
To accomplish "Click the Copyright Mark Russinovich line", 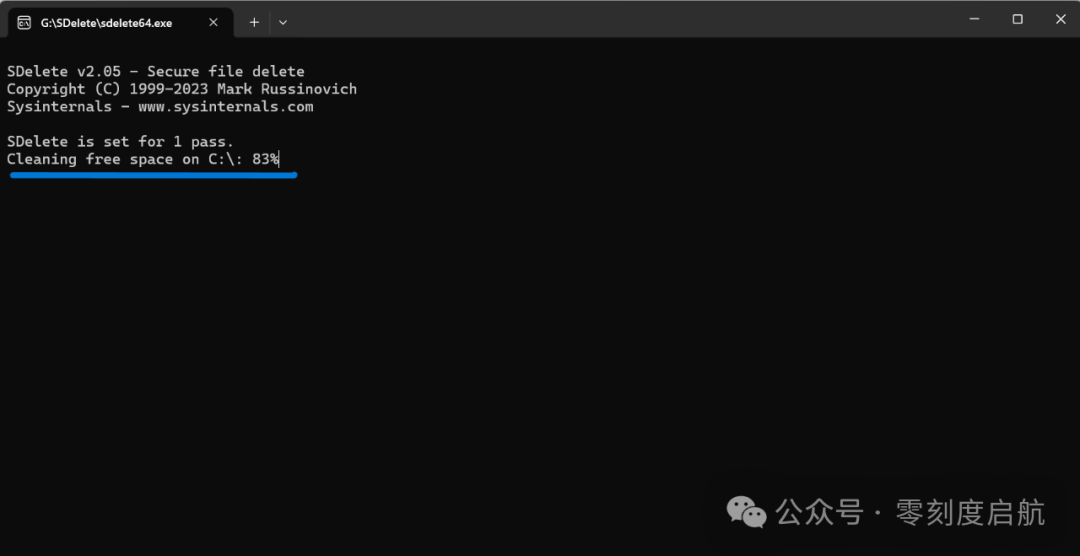I will coord(182,89).
